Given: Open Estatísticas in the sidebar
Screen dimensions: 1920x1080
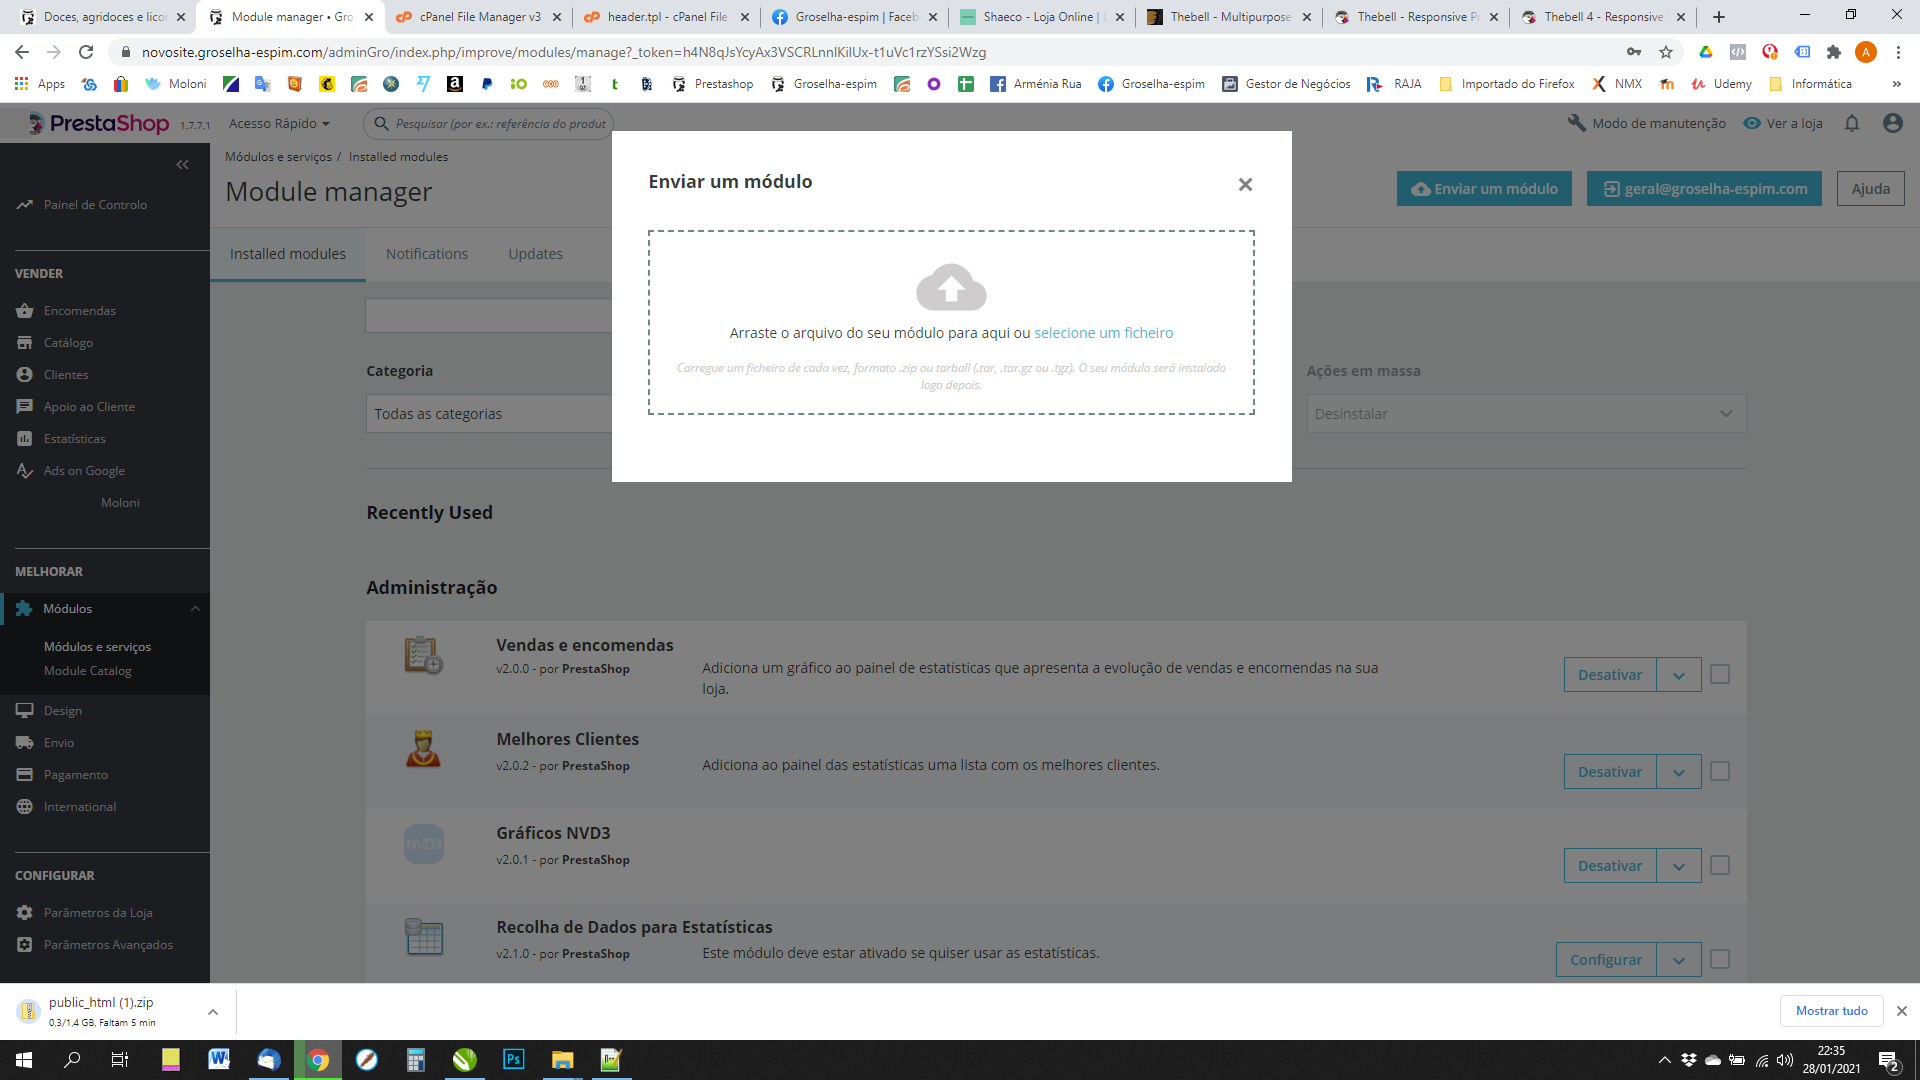Looking at the screenshot, I should [74, 439].
